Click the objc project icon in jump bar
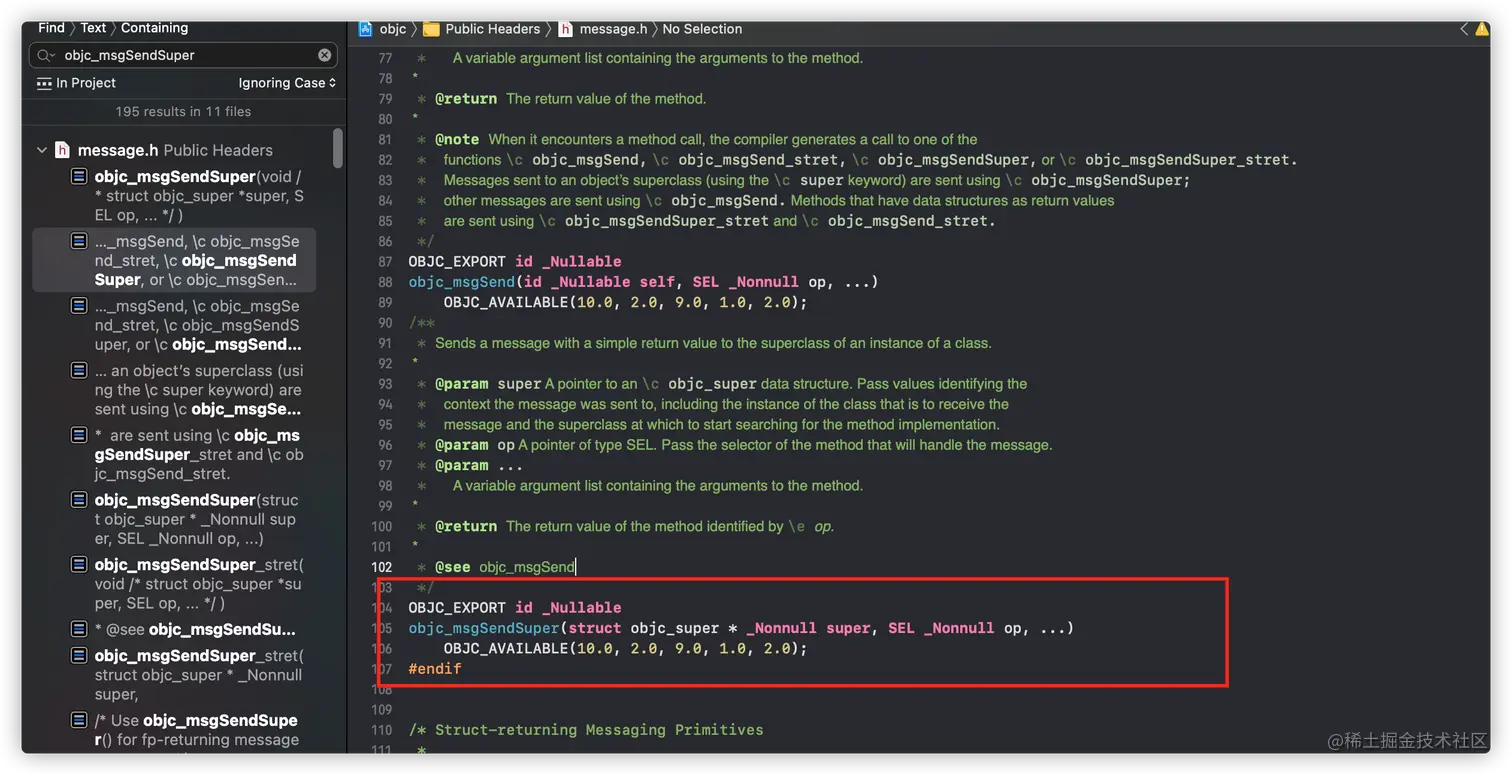The height and width of the screenshot is (775, 1512). [366, 29]
